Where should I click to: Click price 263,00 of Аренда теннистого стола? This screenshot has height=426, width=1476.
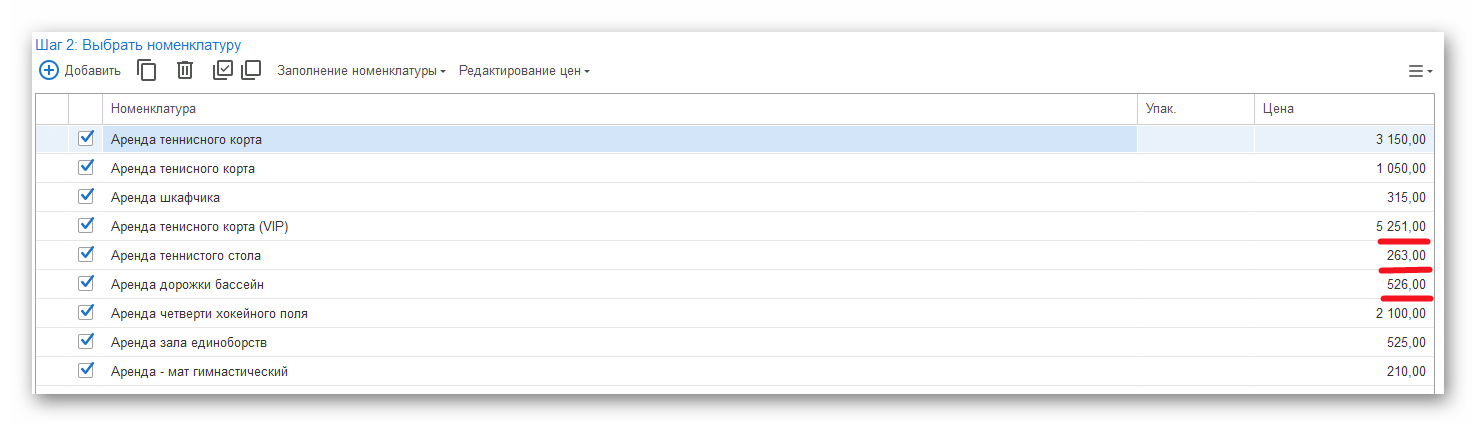[x=1406, y=256]
